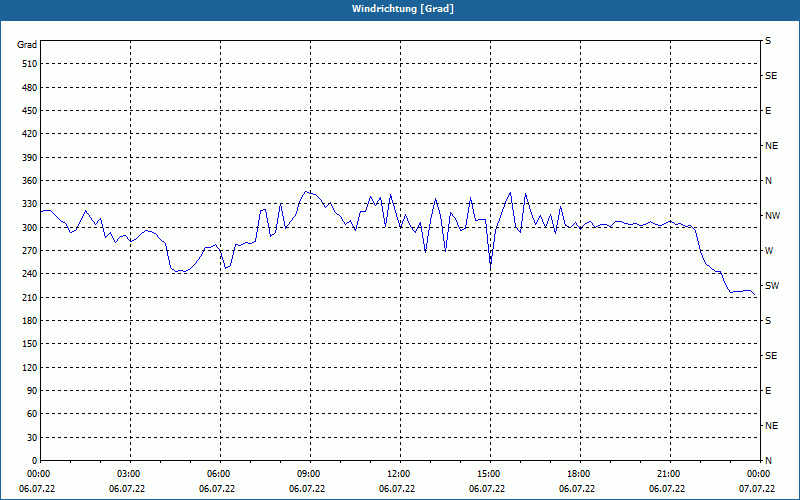Viewport: 800px width, 500px height.
Task: Click the 12:00 time label
Action: tap(399, 474)
